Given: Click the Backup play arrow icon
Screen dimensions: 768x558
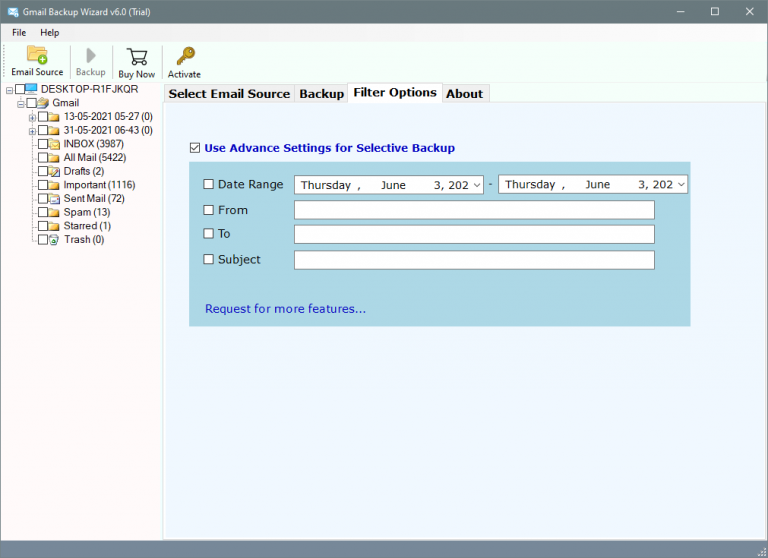Looking at the screenshot, I should [x=91, y=55].
